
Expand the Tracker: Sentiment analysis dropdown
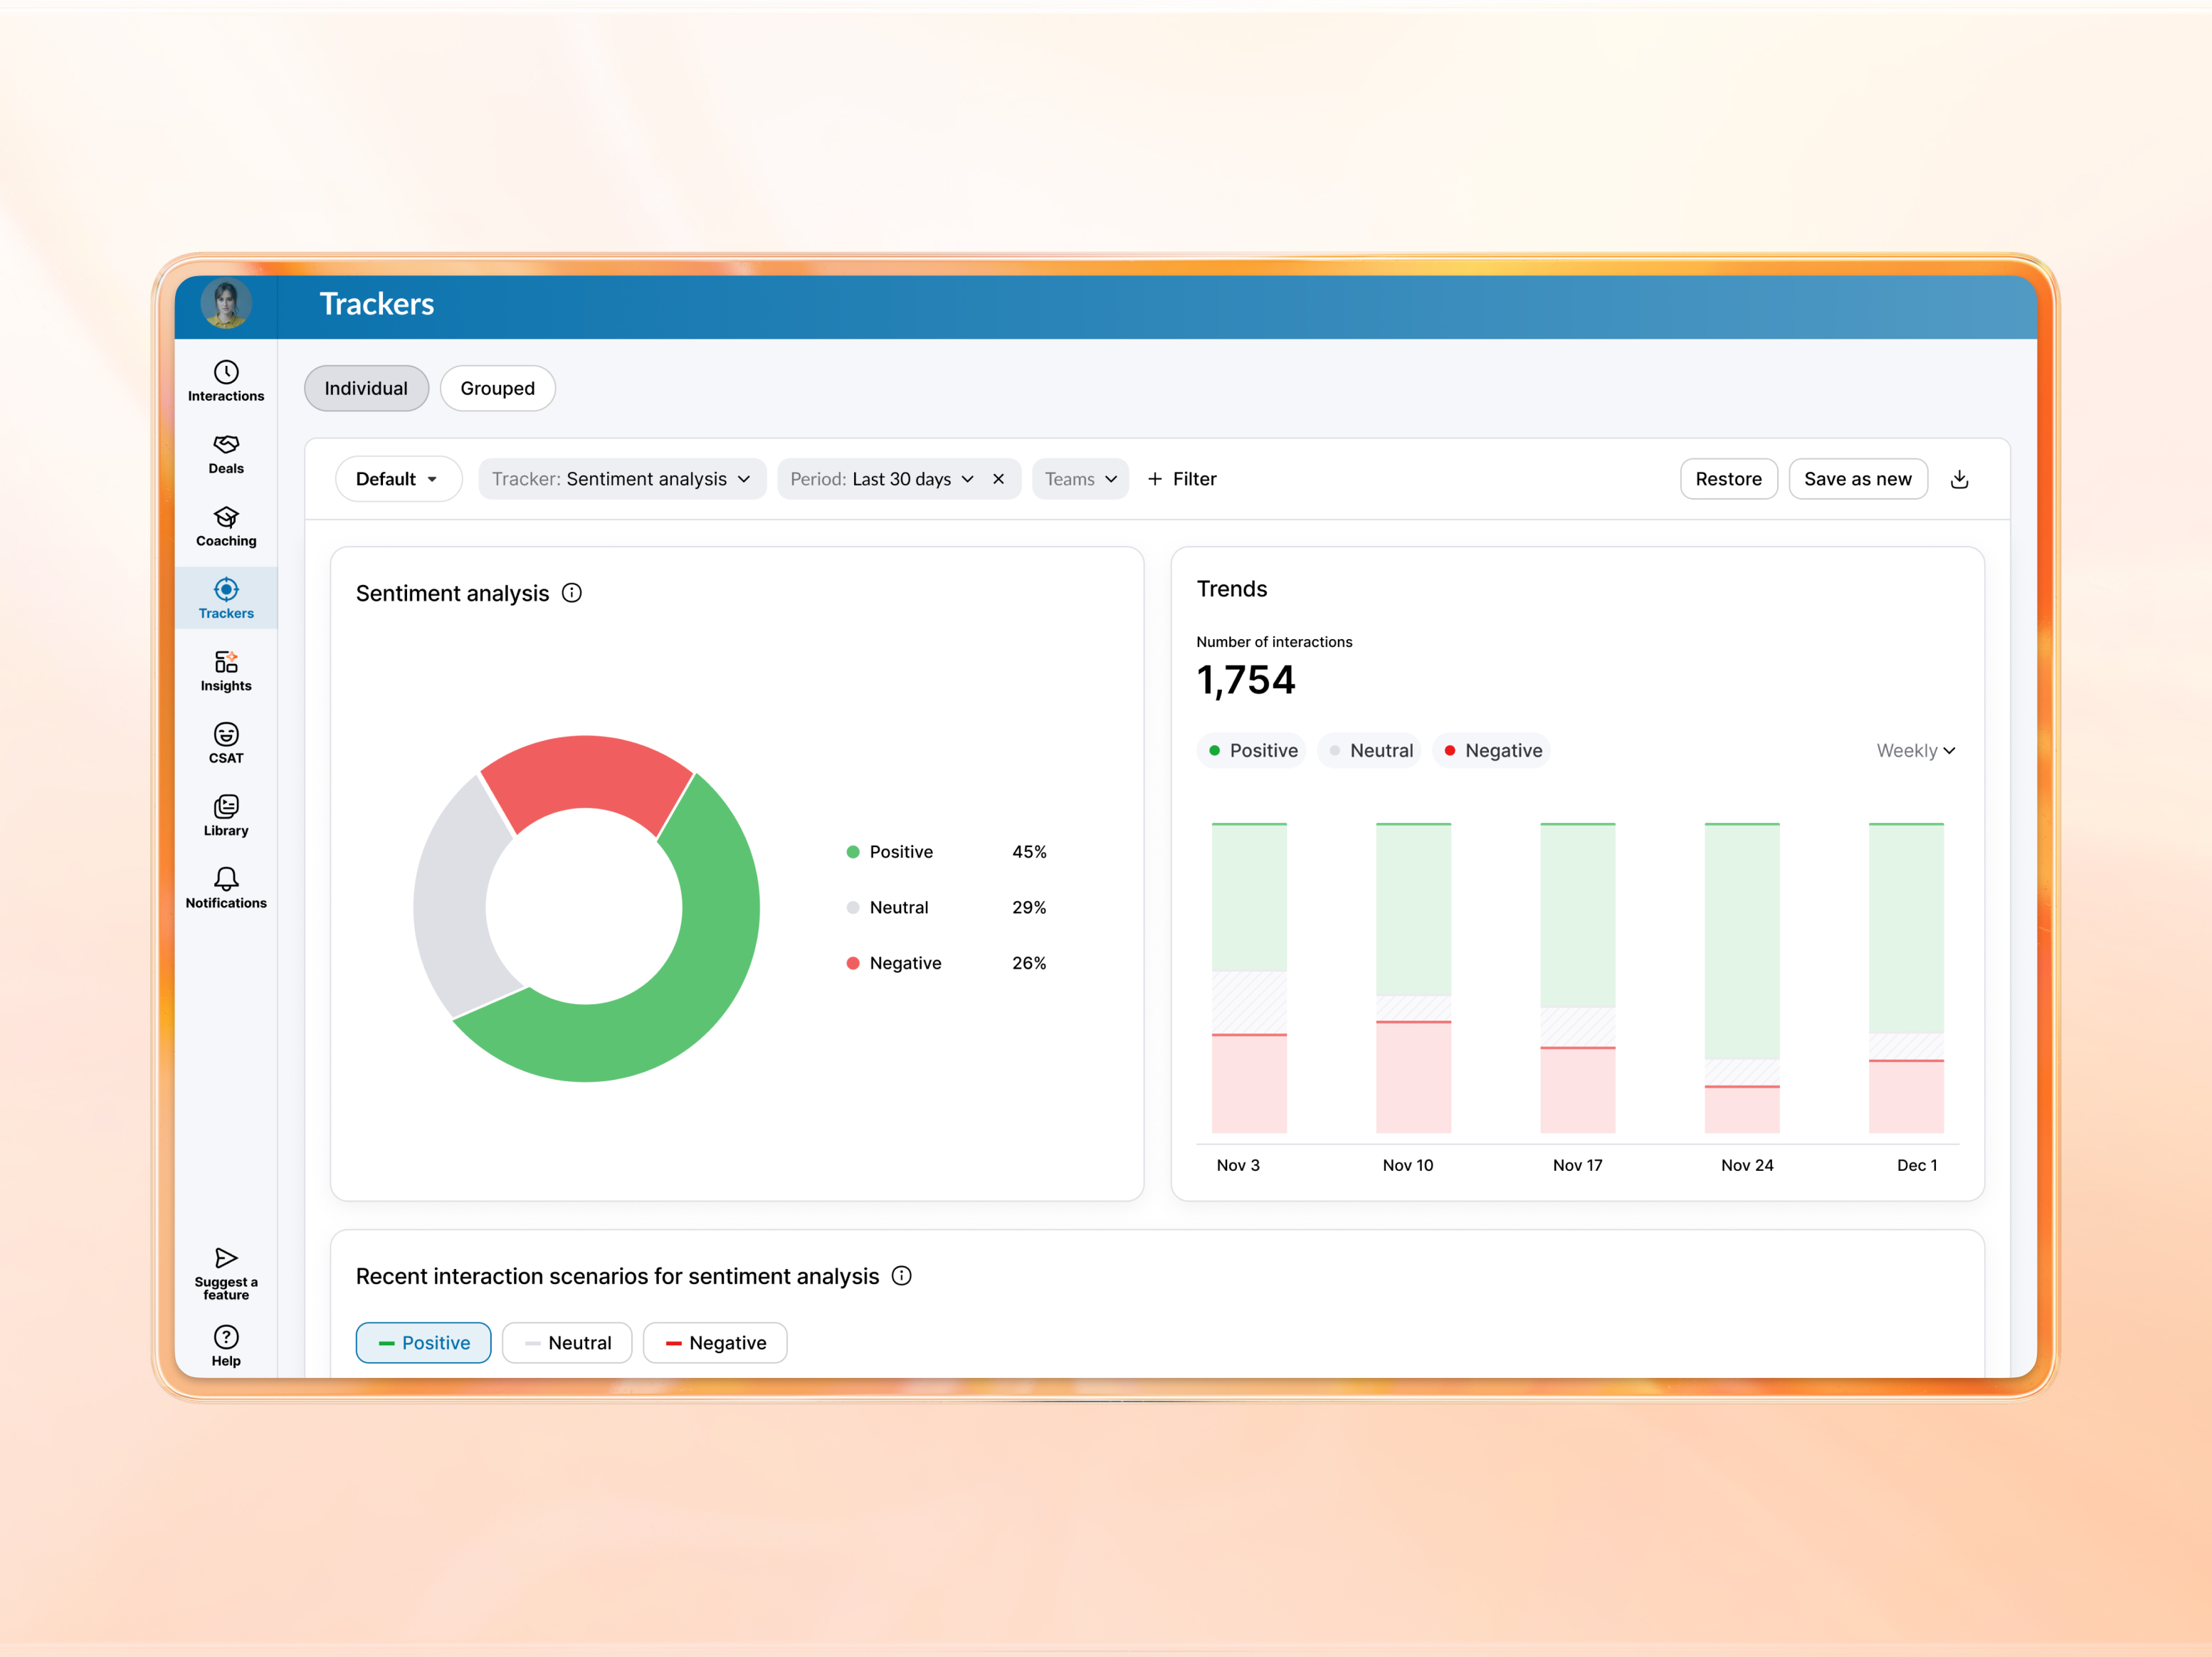pos(621,479)
